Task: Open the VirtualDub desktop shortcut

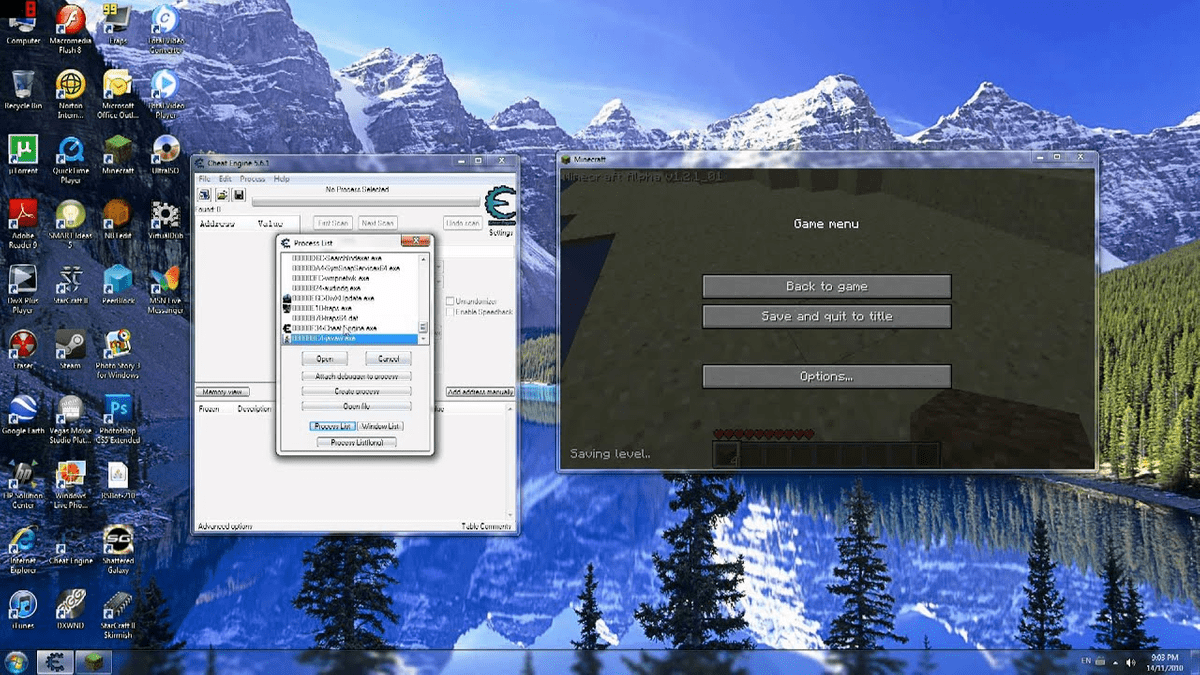Action: [165, 220]
